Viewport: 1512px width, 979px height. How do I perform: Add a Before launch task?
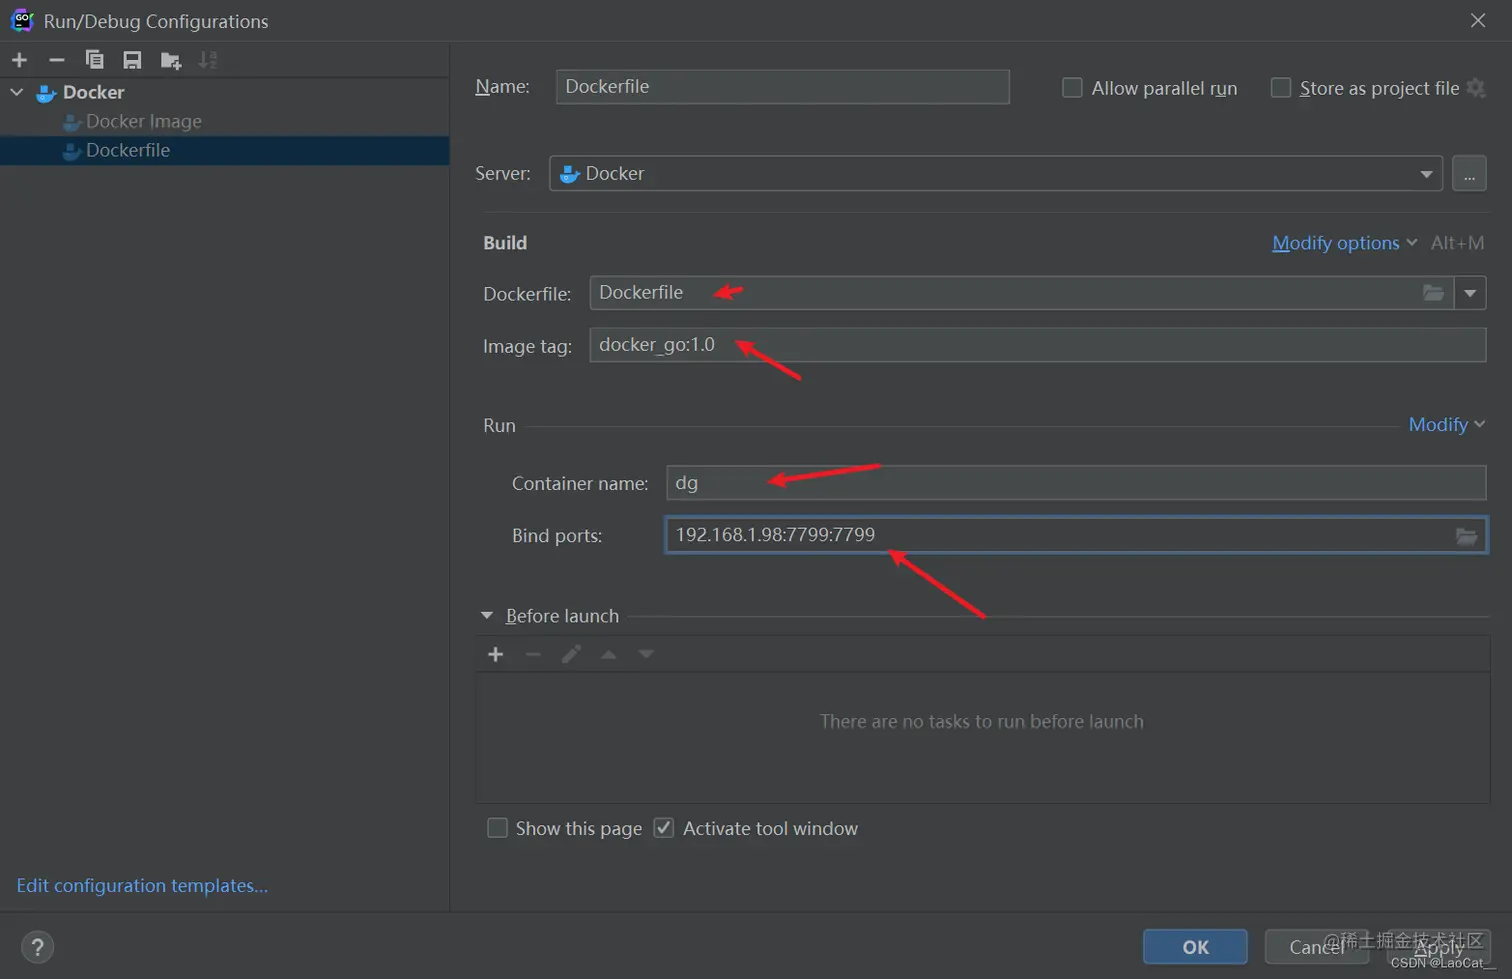point(495,654)
